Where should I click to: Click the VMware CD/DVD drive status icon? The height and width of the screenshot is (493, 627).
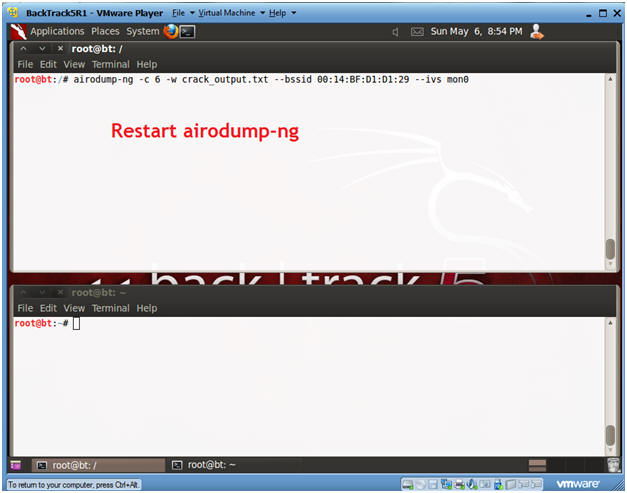(420, 485)
